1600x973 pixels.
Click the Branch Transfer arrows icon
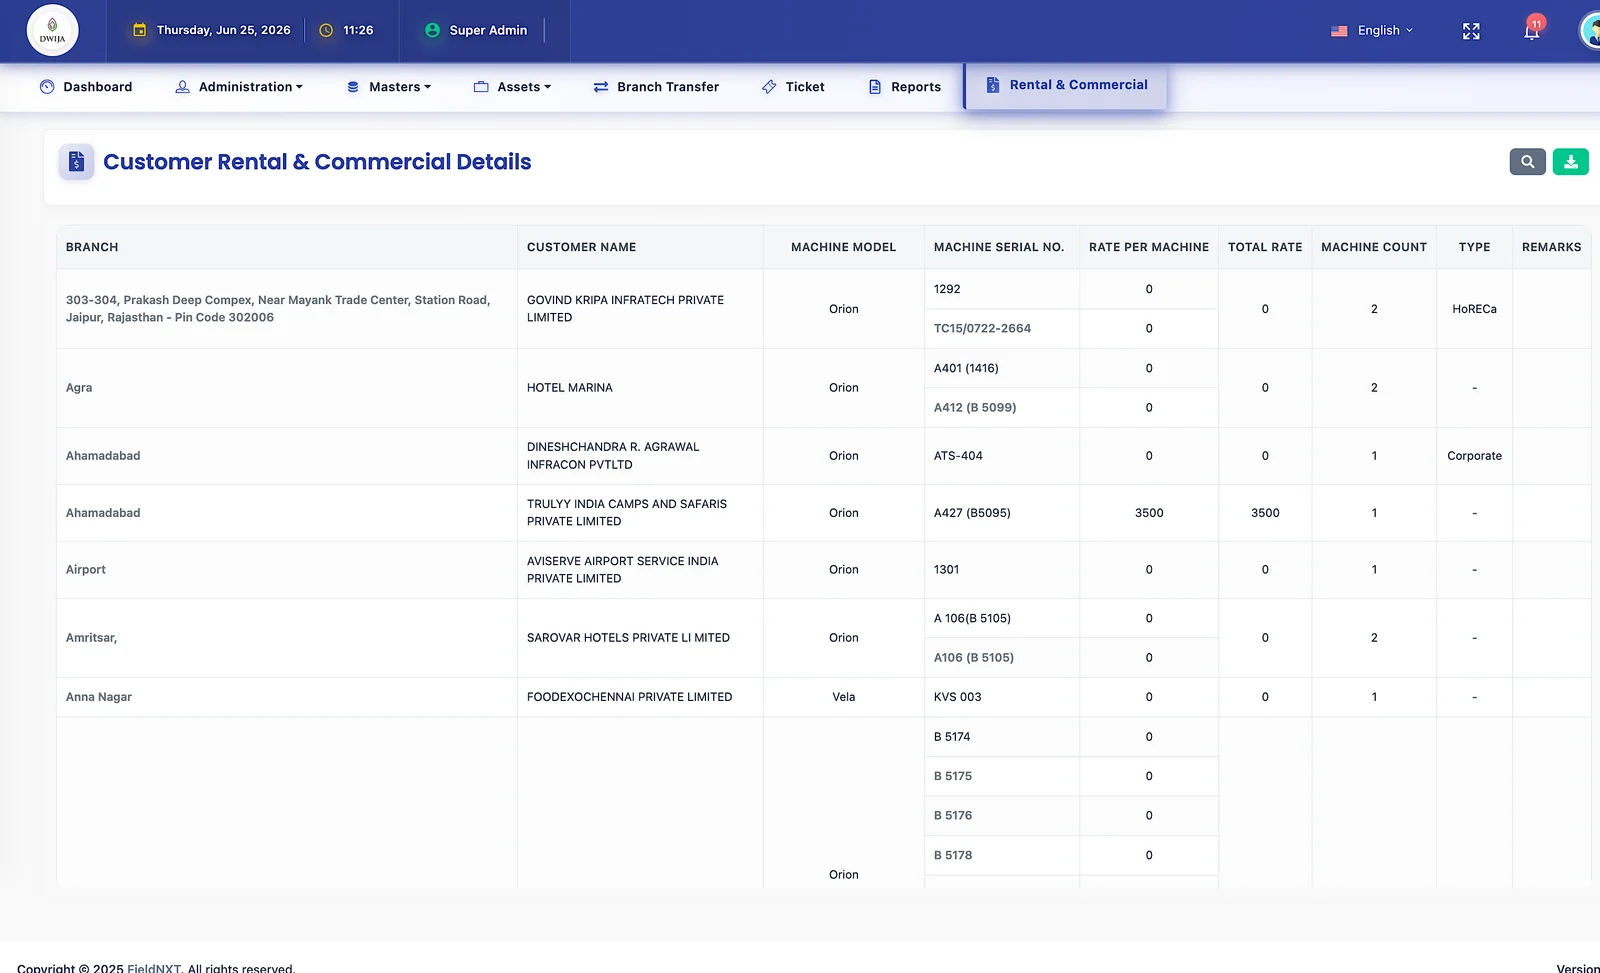[601, 87]
